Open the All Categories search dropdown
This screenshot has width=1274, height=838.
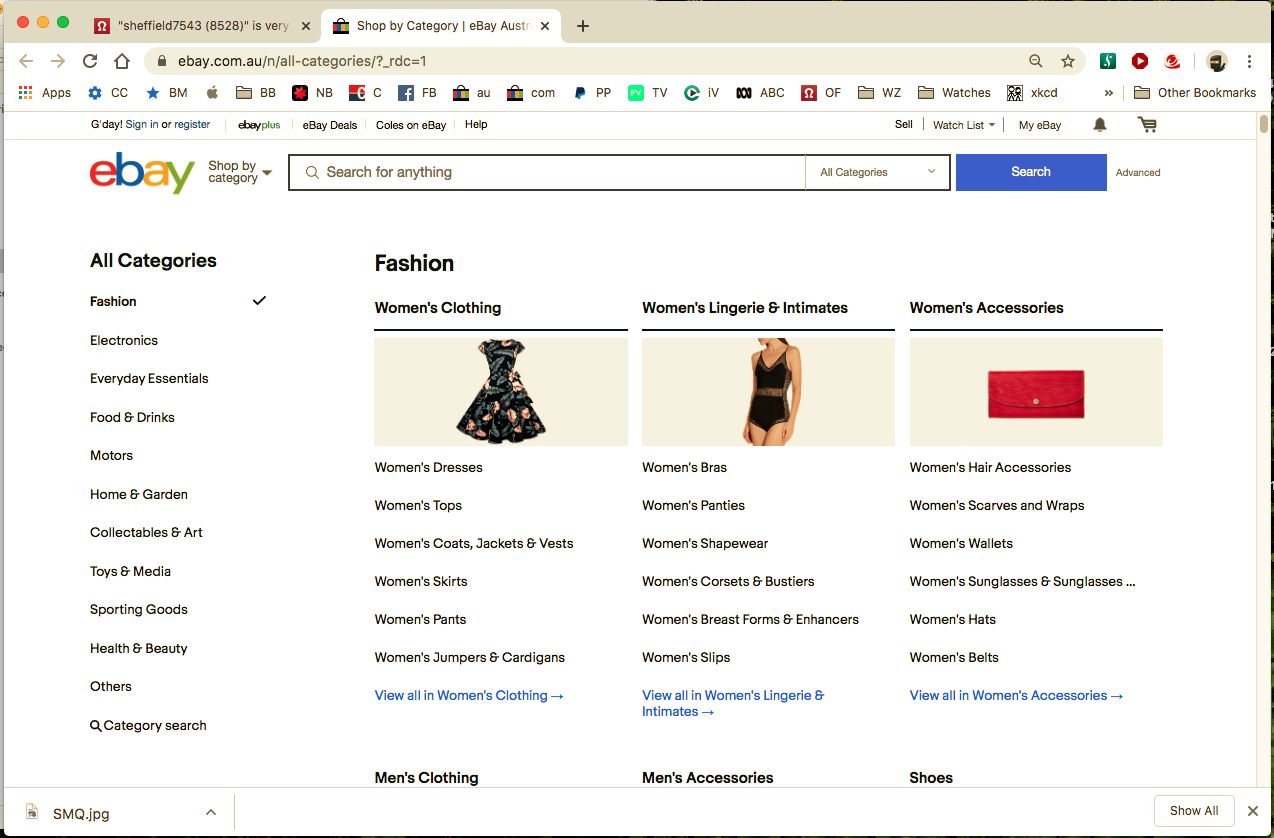pyautogui.click(x=877, y=172)
